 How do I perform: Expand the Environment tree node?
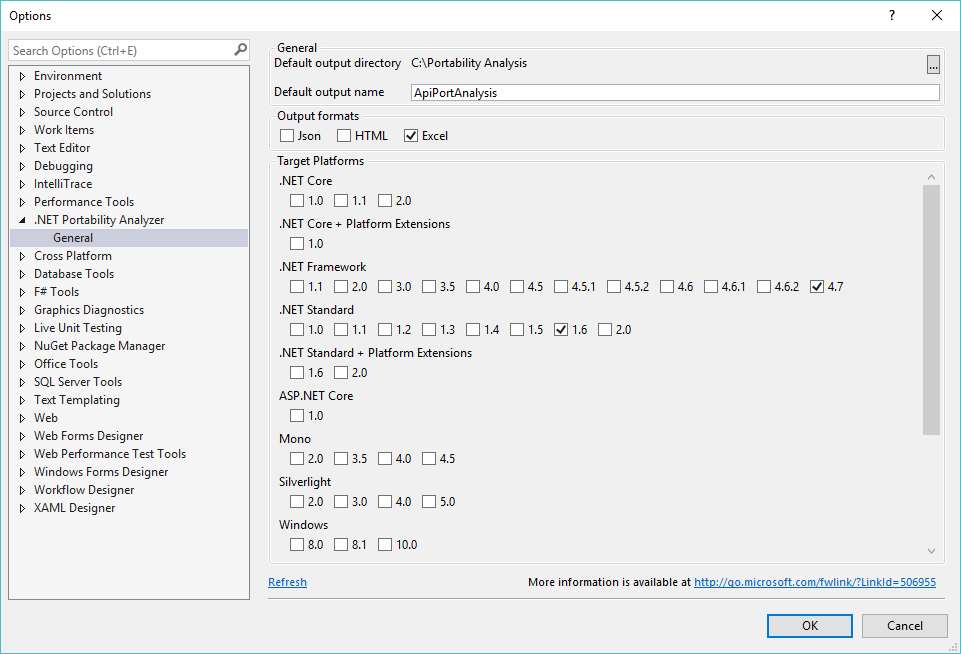(22, 76)
